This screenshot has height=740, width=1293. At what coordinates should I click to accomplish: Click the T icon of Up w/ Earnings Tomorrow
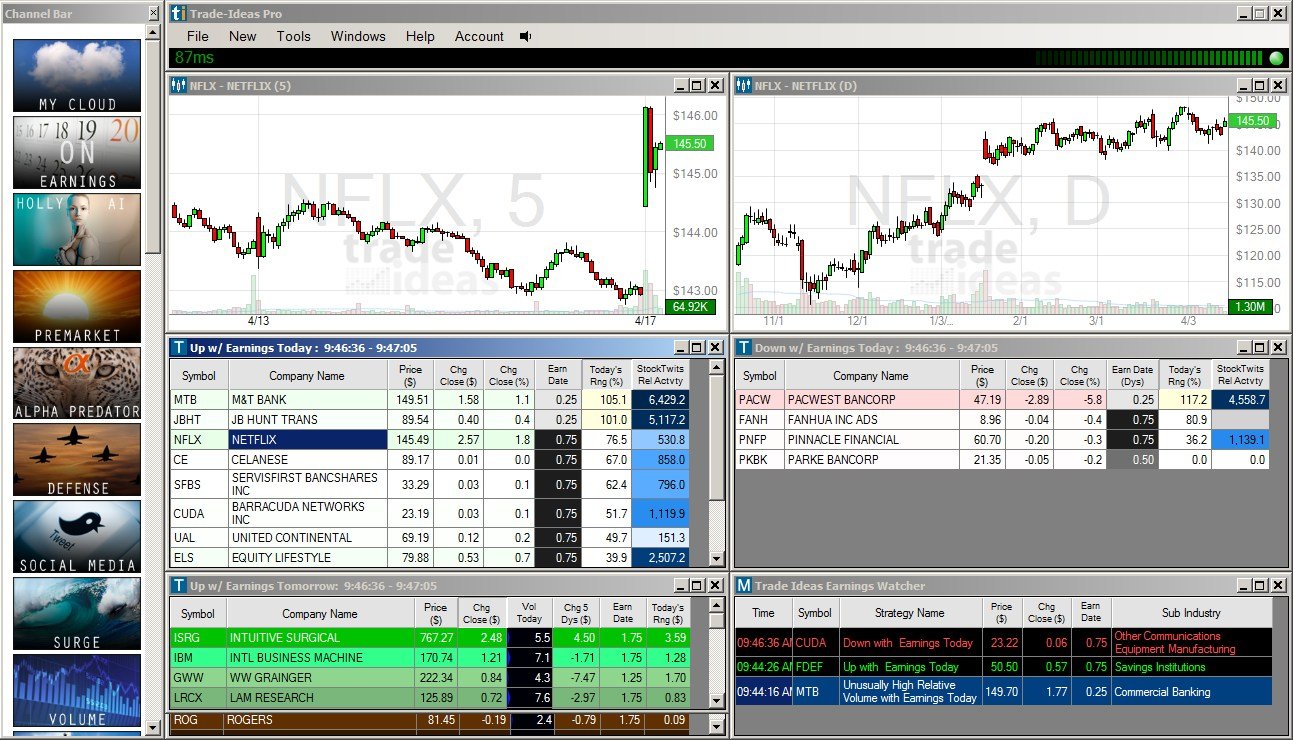coord(178,585)
